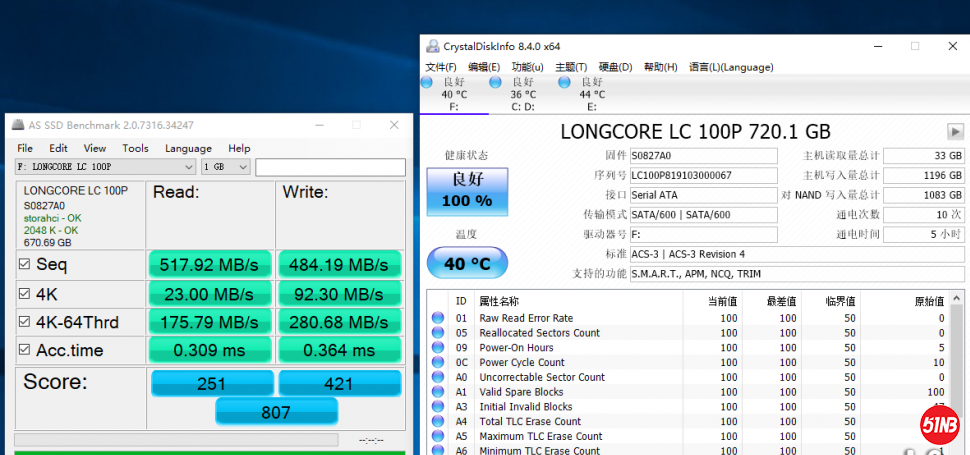Click status orb for Raw Read Error Rate
Viewport: 970px width, 455px height.
(437, 318)
